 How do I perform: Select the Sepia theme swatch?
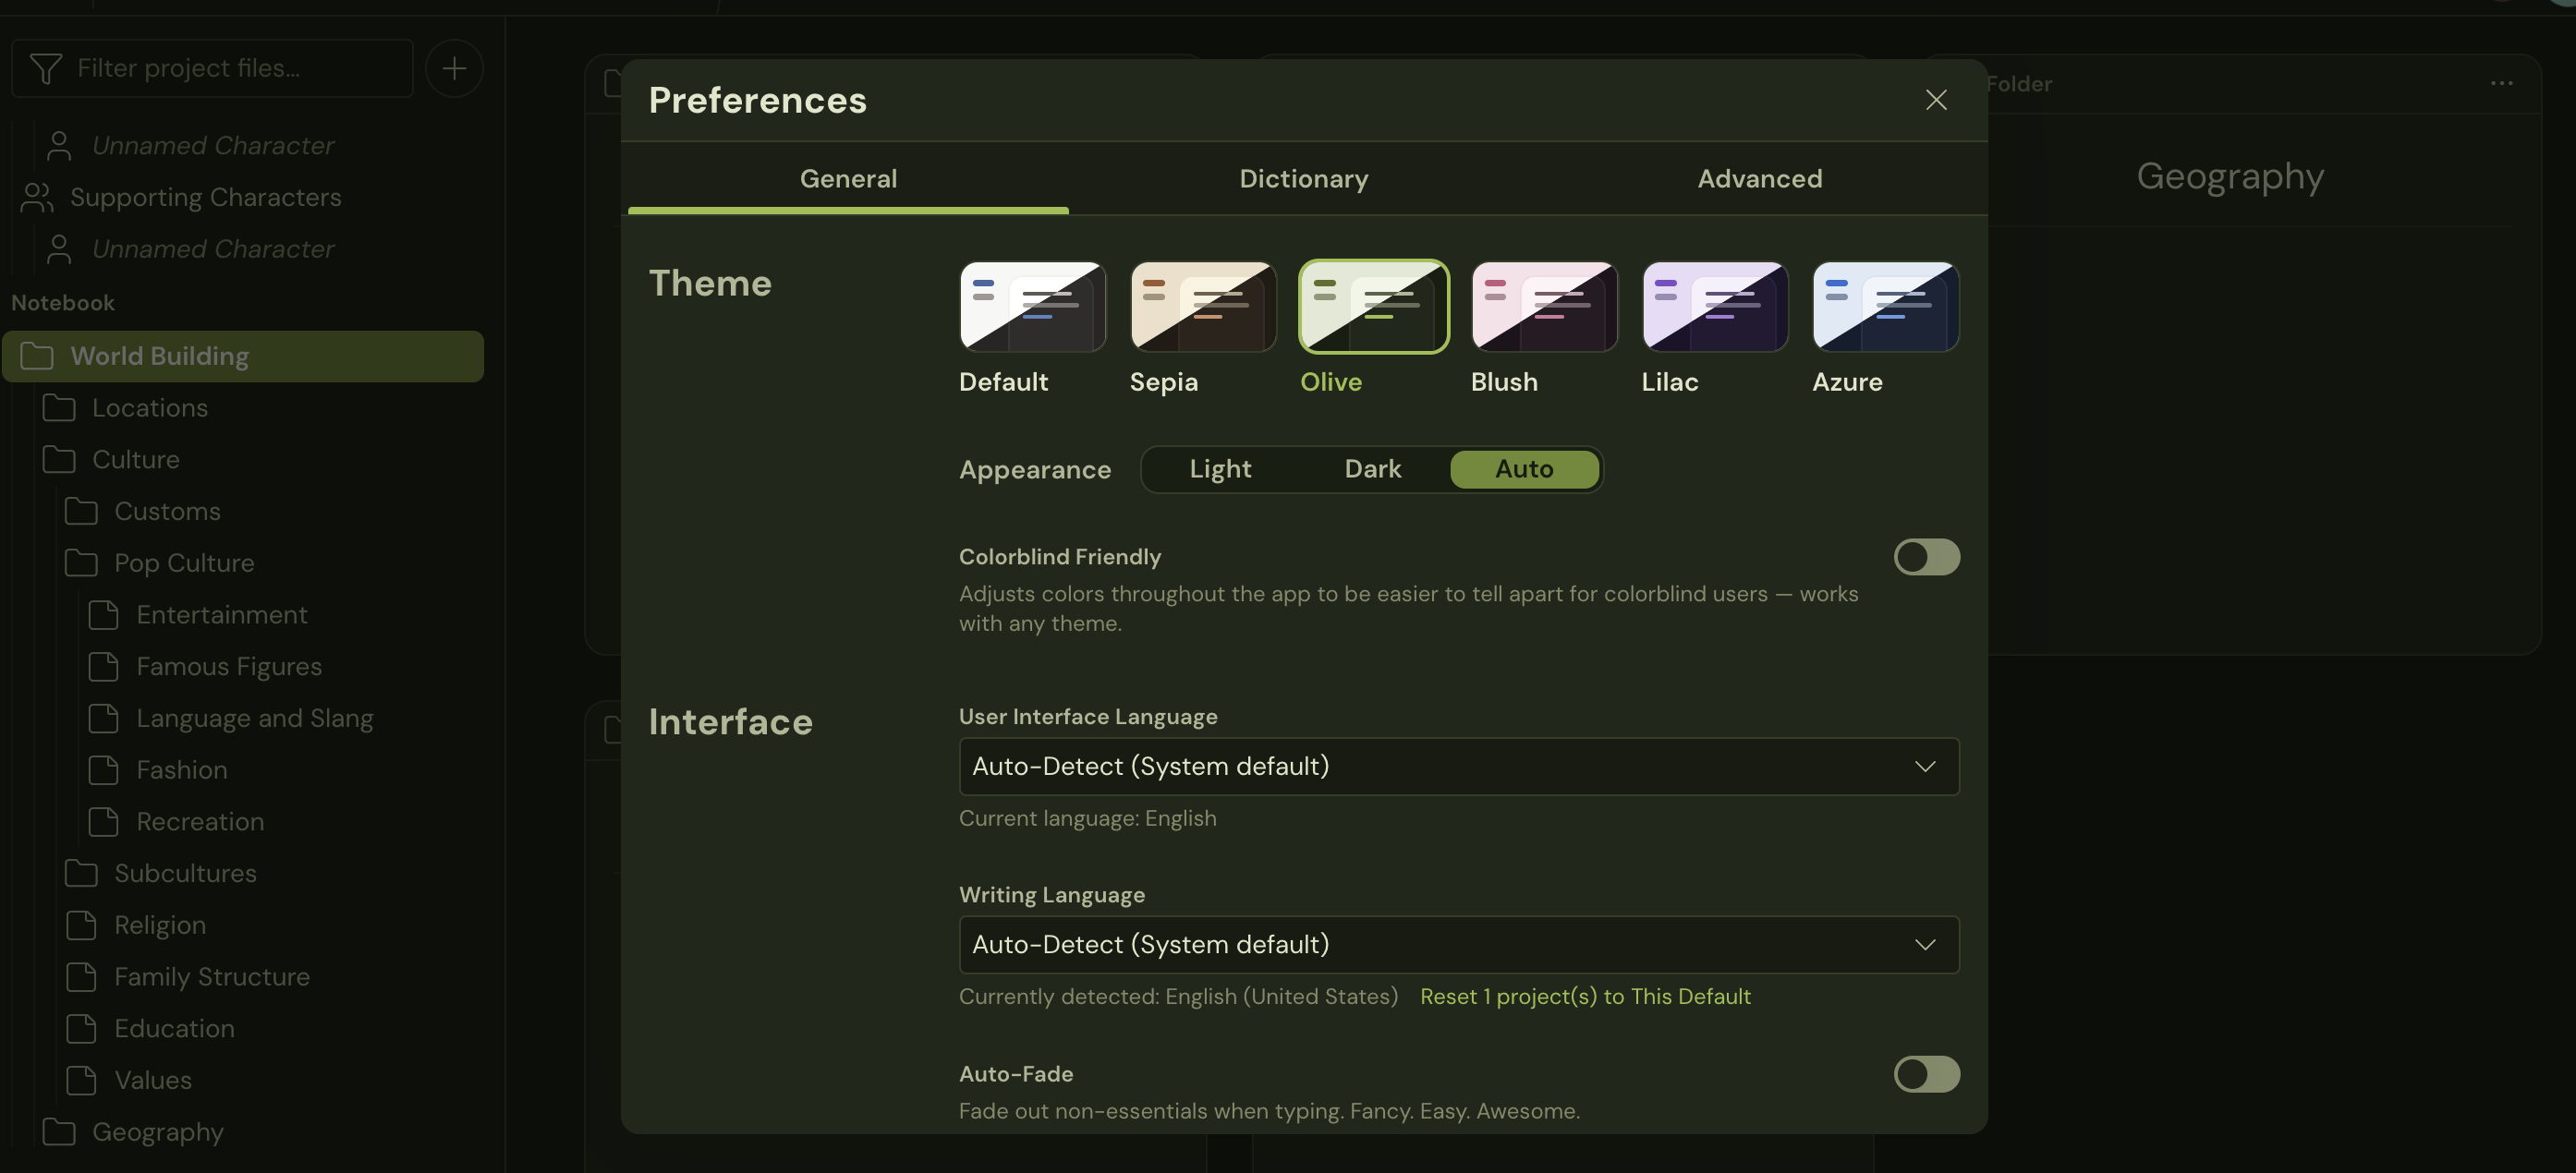pyautogui.click(x=1203, y=307)
